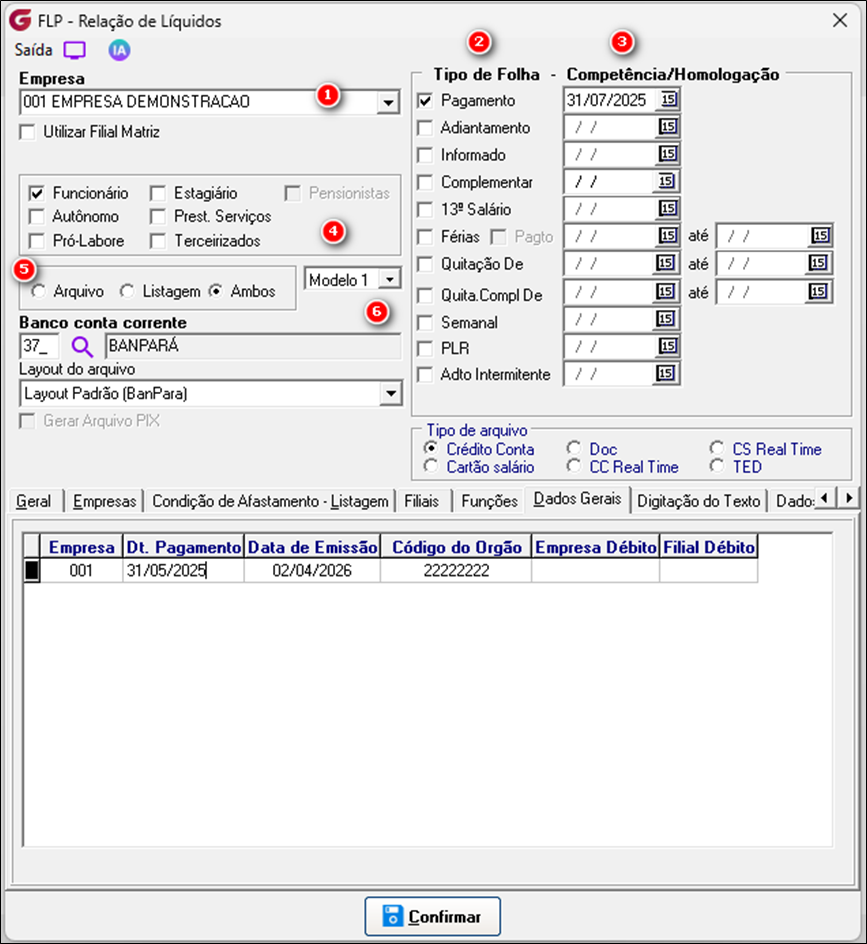Click the bank code field 37
The image size is (867, 944).
point(39,346)
